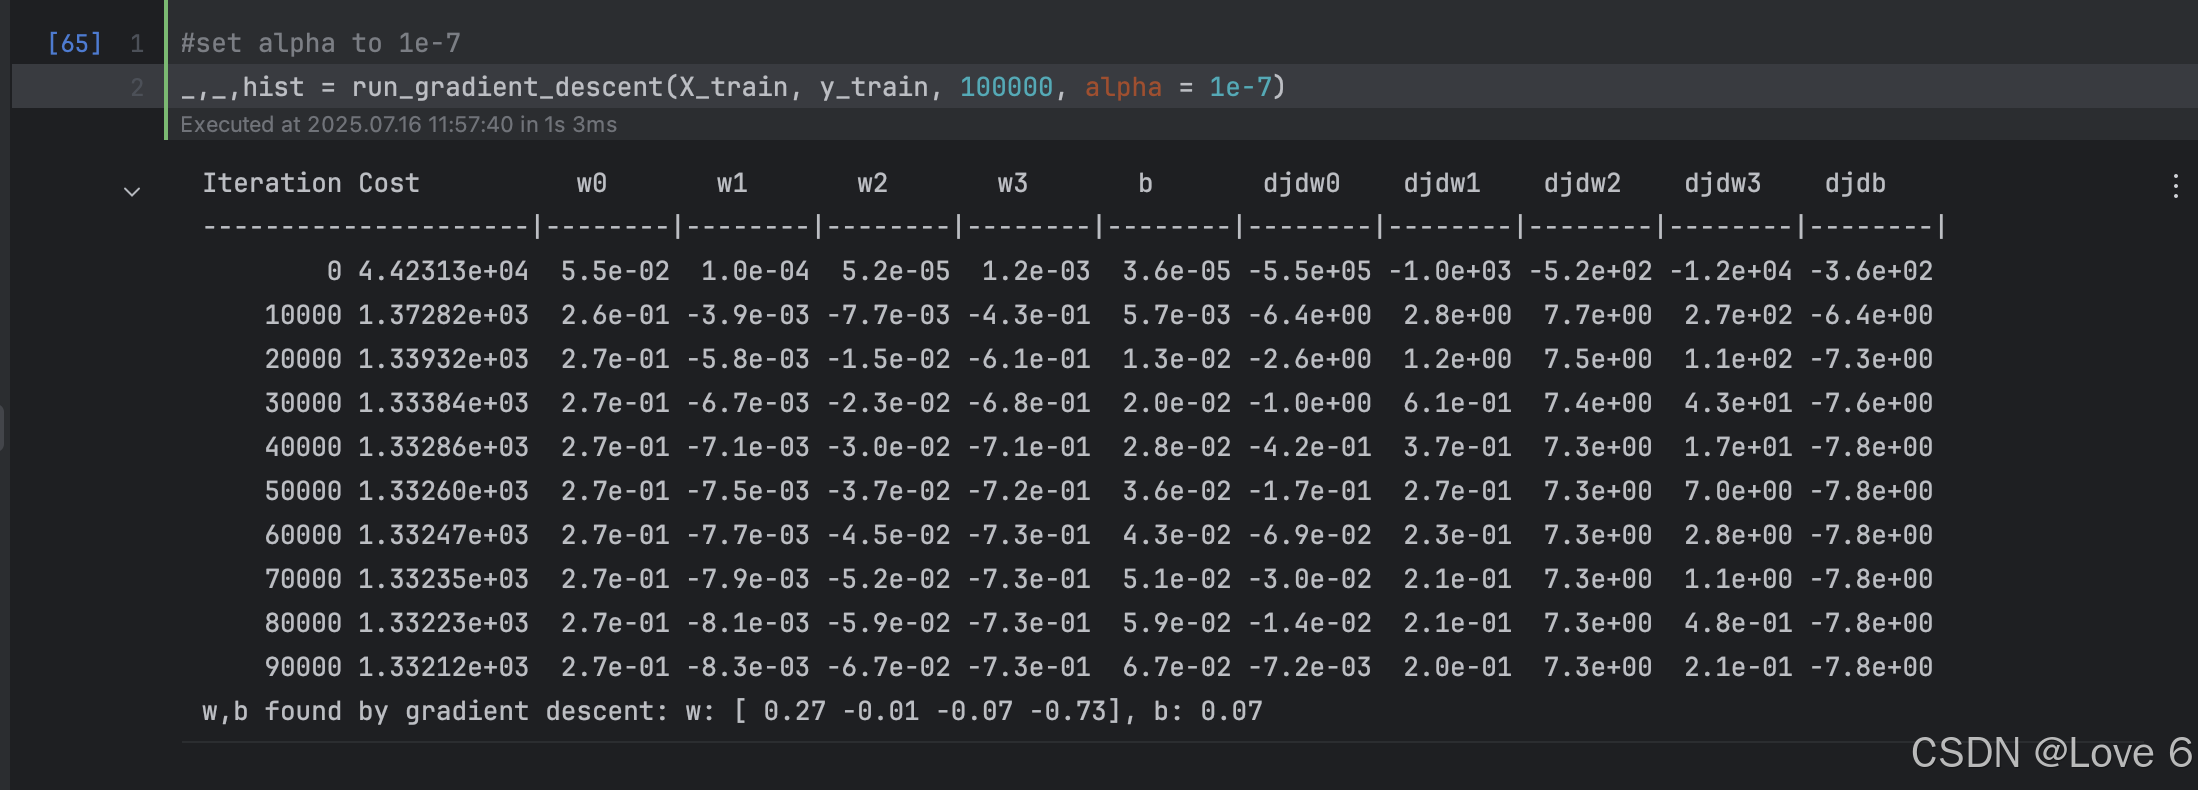The height and width of the screenshot is (790, 2198).
Task: Click the cost value 1.33247e+03
Action: (443, 535)
